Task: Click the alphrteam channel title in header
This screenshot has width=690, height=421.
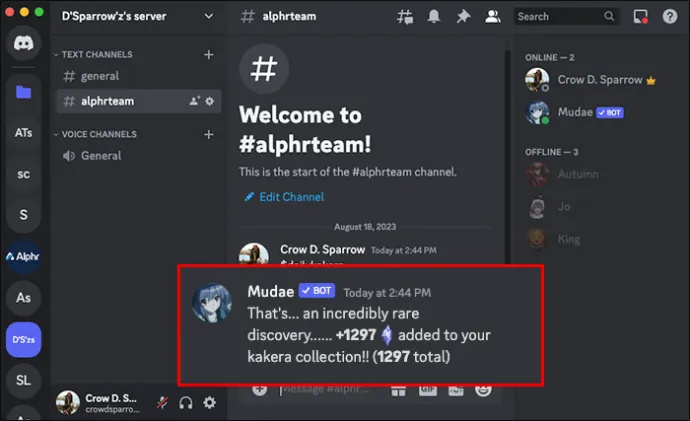Action: point(289,17)
